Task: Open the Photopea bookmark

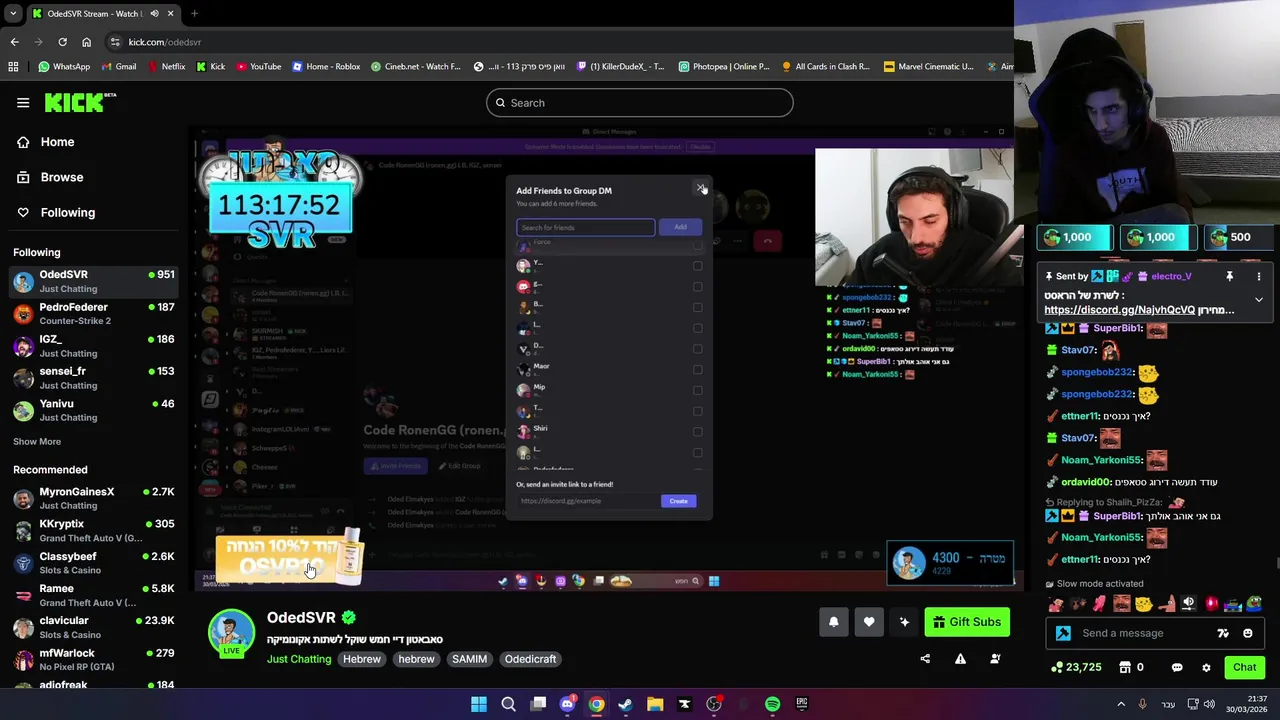Action: point(724,67)
